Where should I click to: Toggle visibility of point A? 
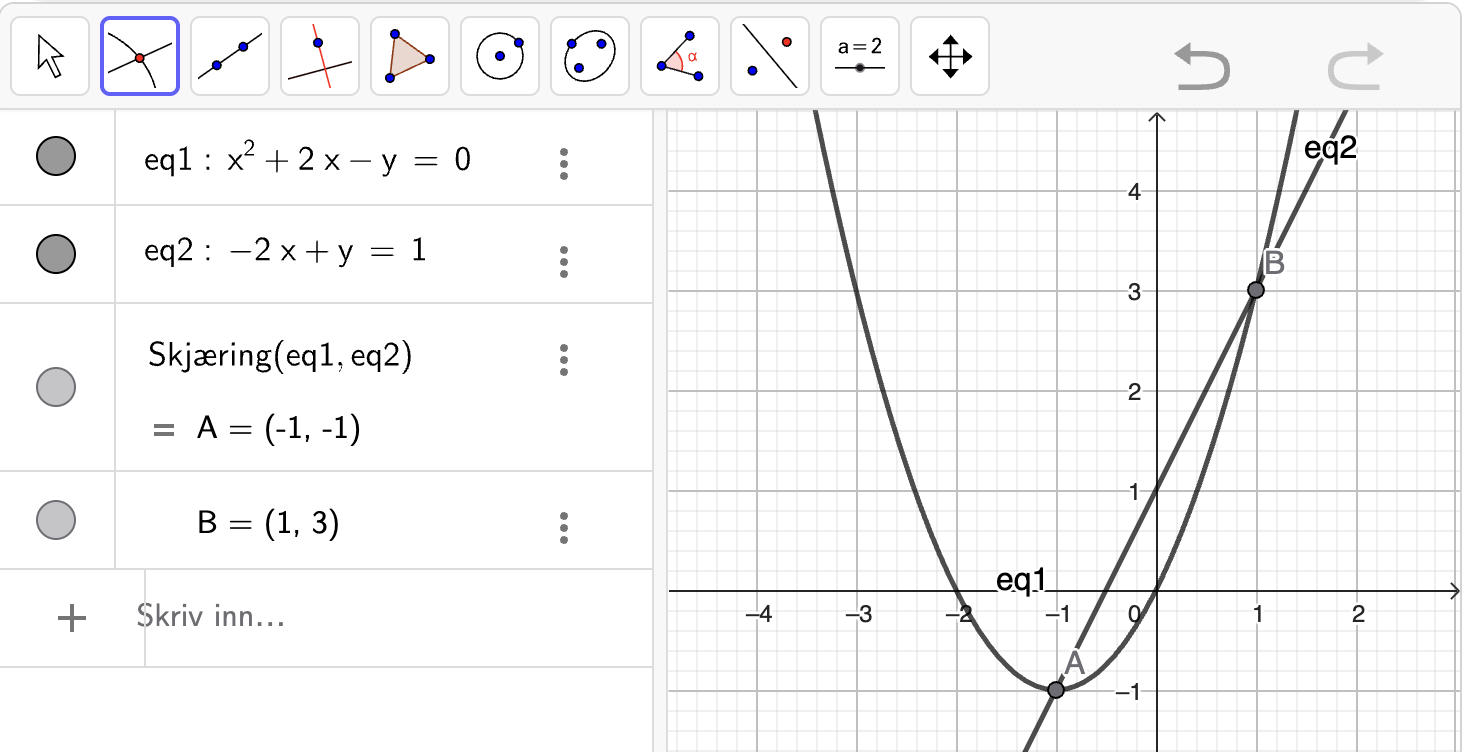[56, 386]
